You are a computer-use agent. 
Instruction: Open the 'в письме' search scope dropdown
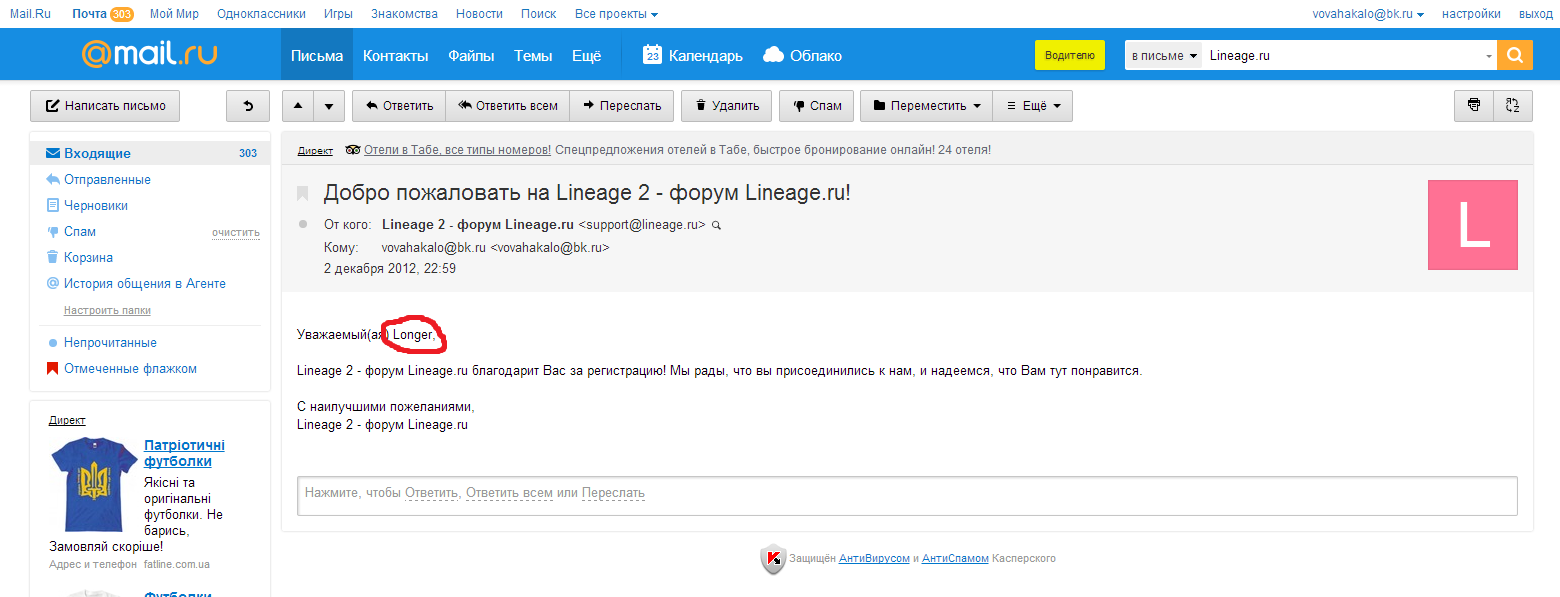(x=1164, y=56)
